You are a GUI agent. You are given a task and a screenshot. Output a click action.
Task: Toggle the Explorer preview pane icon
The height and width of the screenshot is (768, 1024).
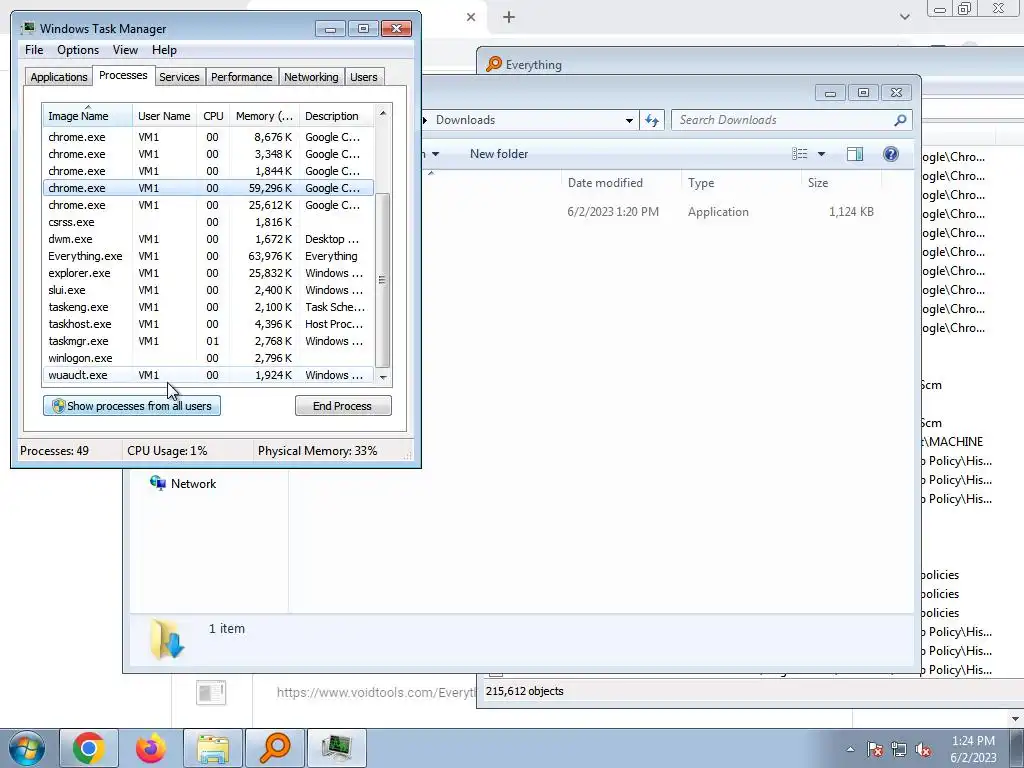pos(855,154)
